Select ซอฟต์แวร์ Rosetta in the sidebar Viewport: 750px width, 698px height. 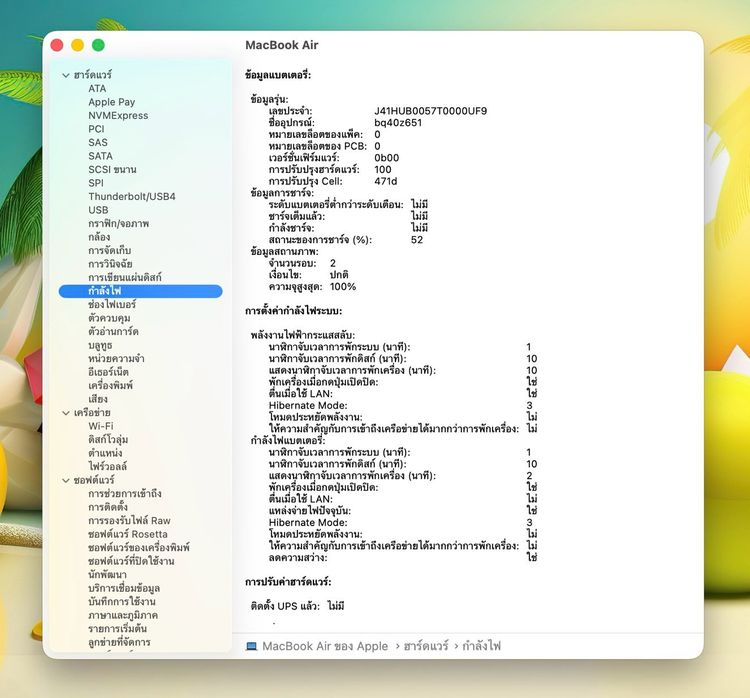click(x=128, y=534)
